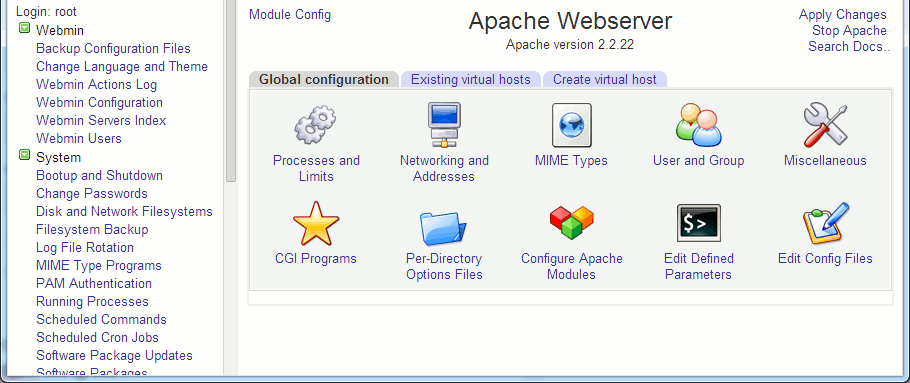Image resolution: width=910 pixels, height=383 pixels.
Task: Select System category label in sidebar
Action: 58,157
